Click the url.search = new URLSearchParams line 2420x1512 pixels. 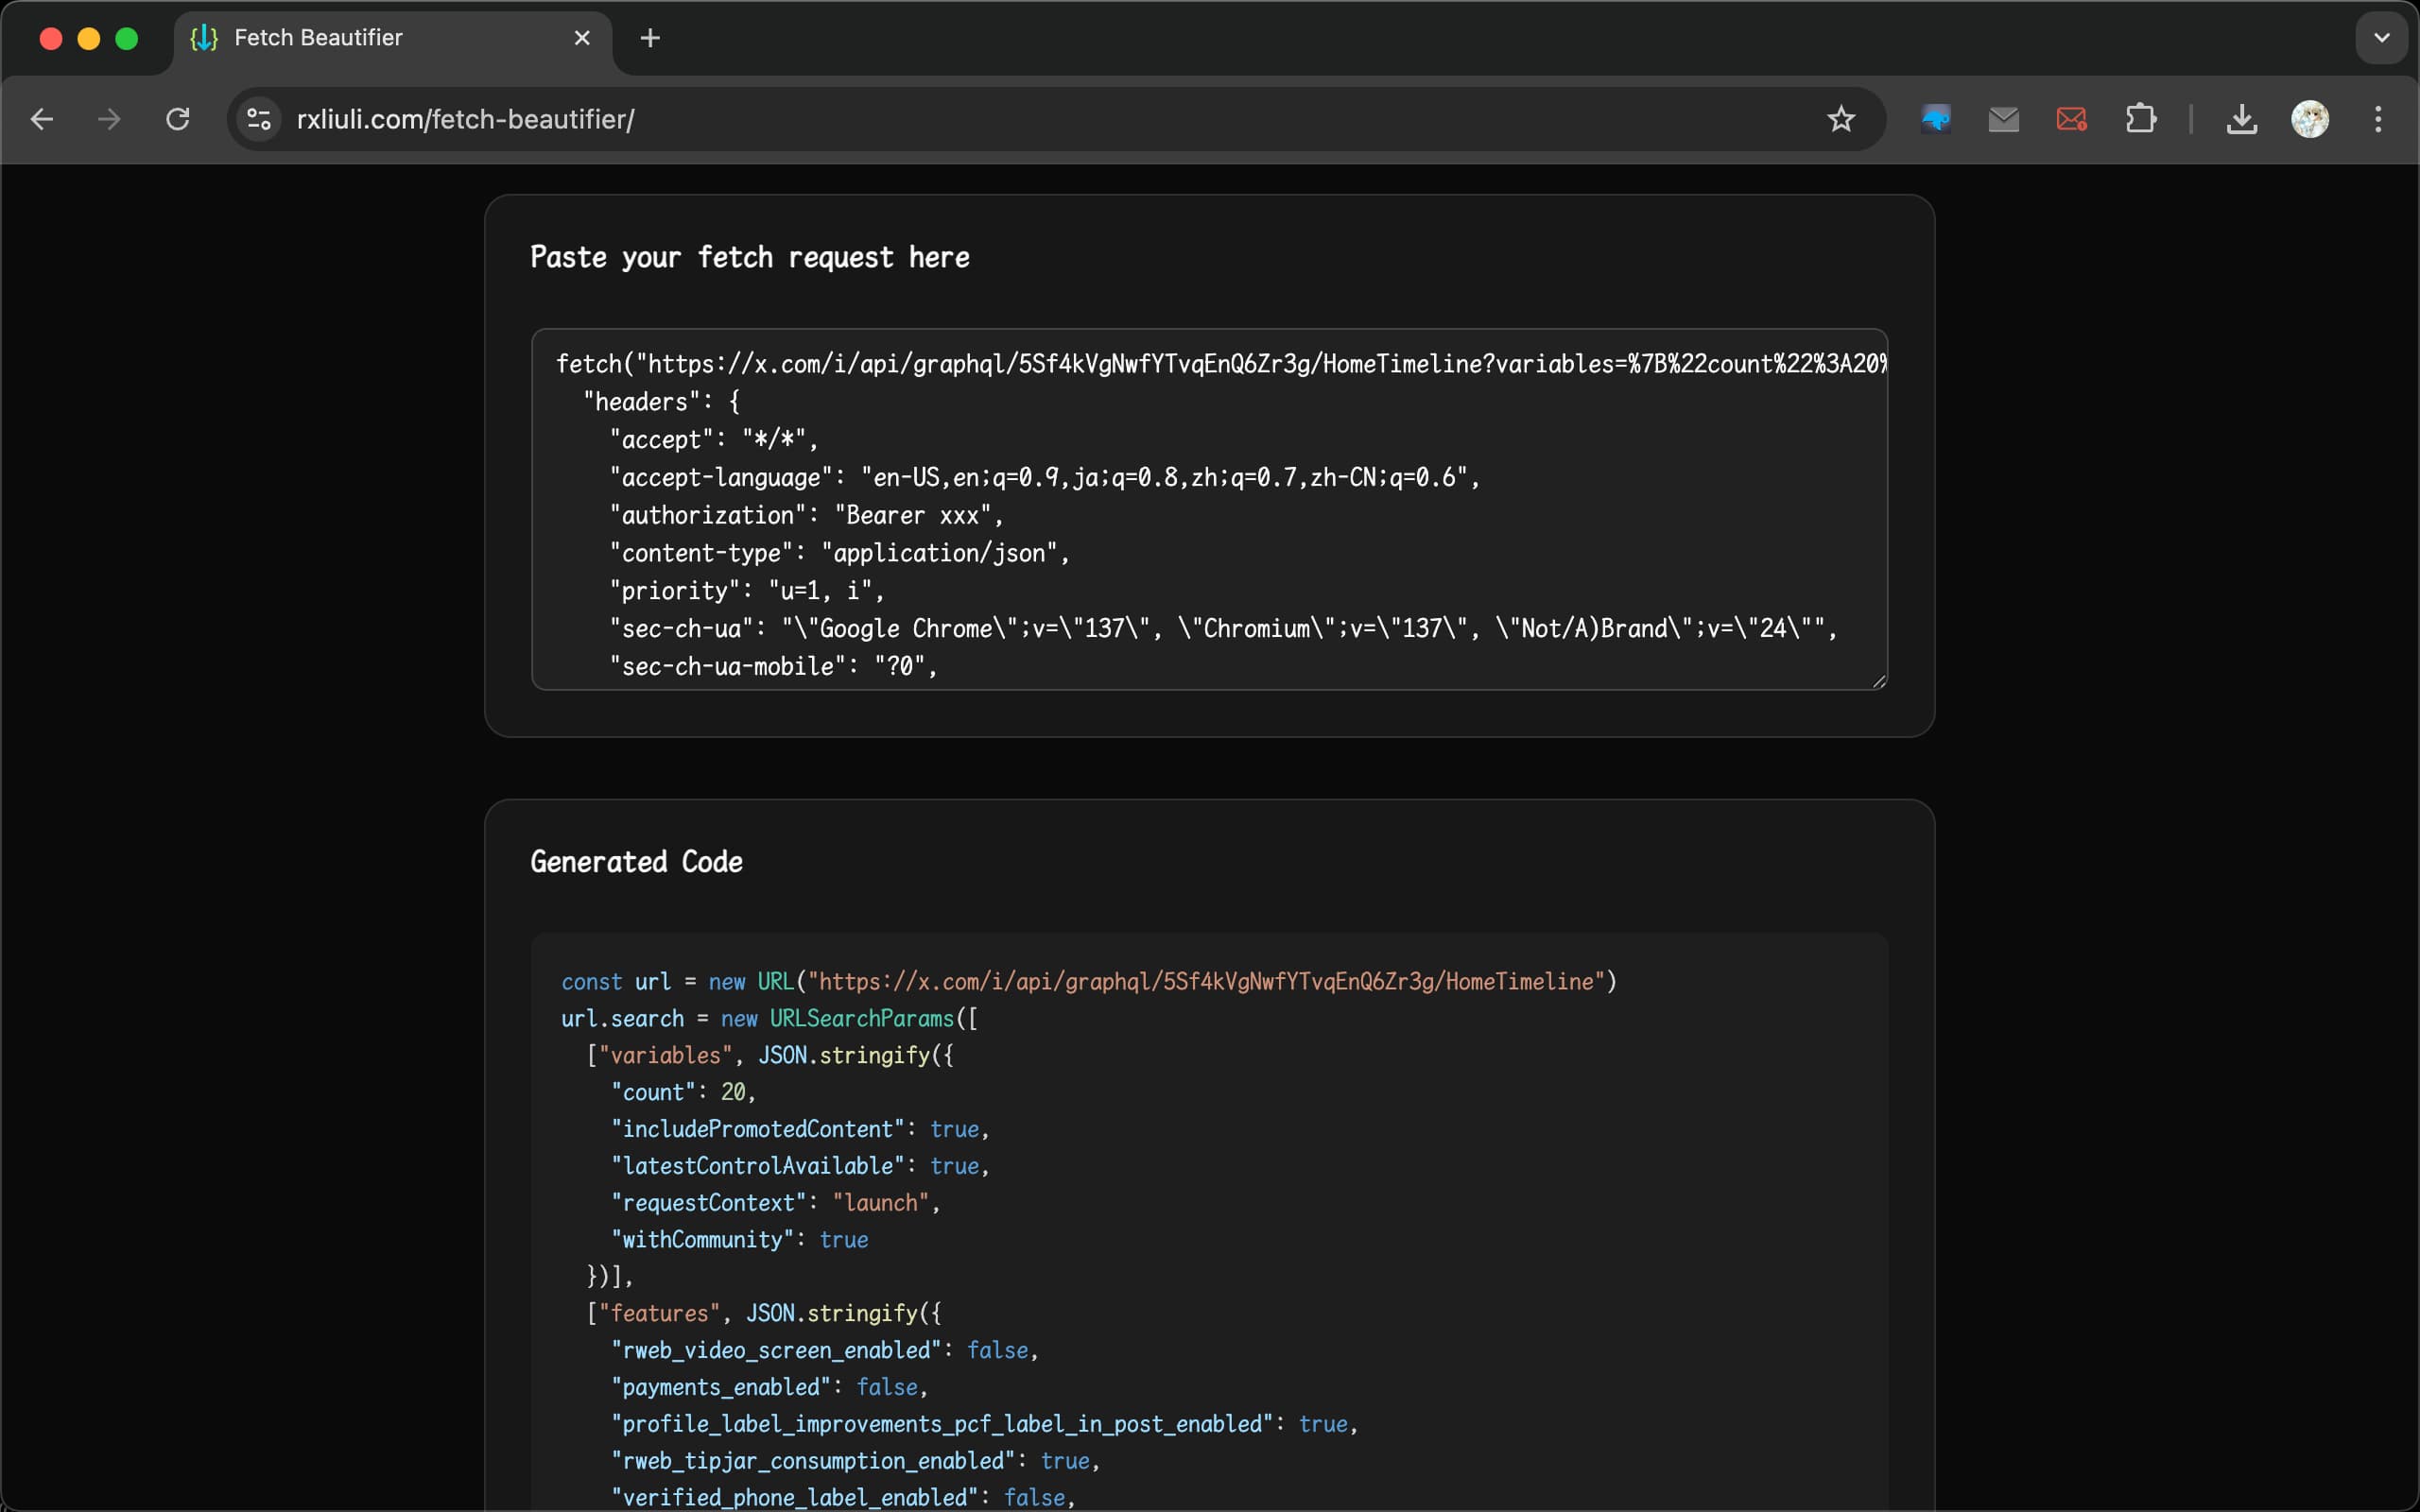[x=770, y=1019]
